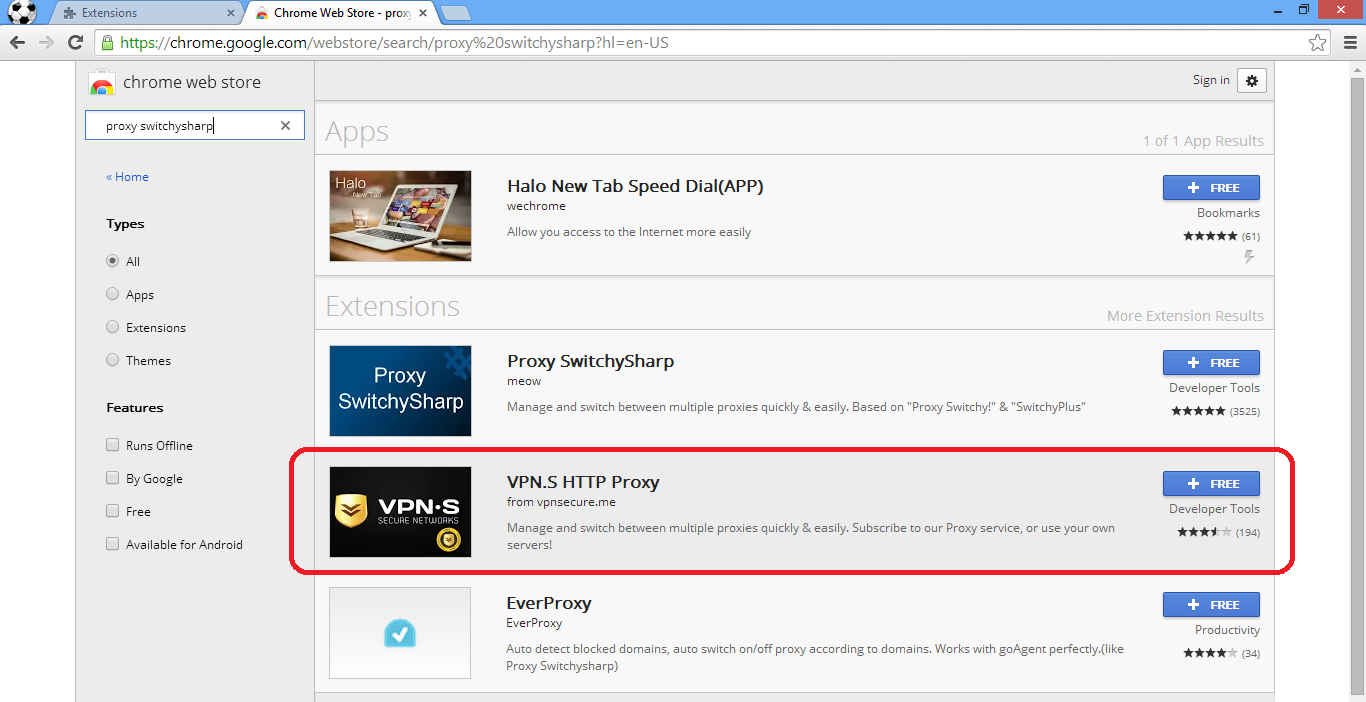
Task: Check Available for Android filter
Action: pos(112,544)
